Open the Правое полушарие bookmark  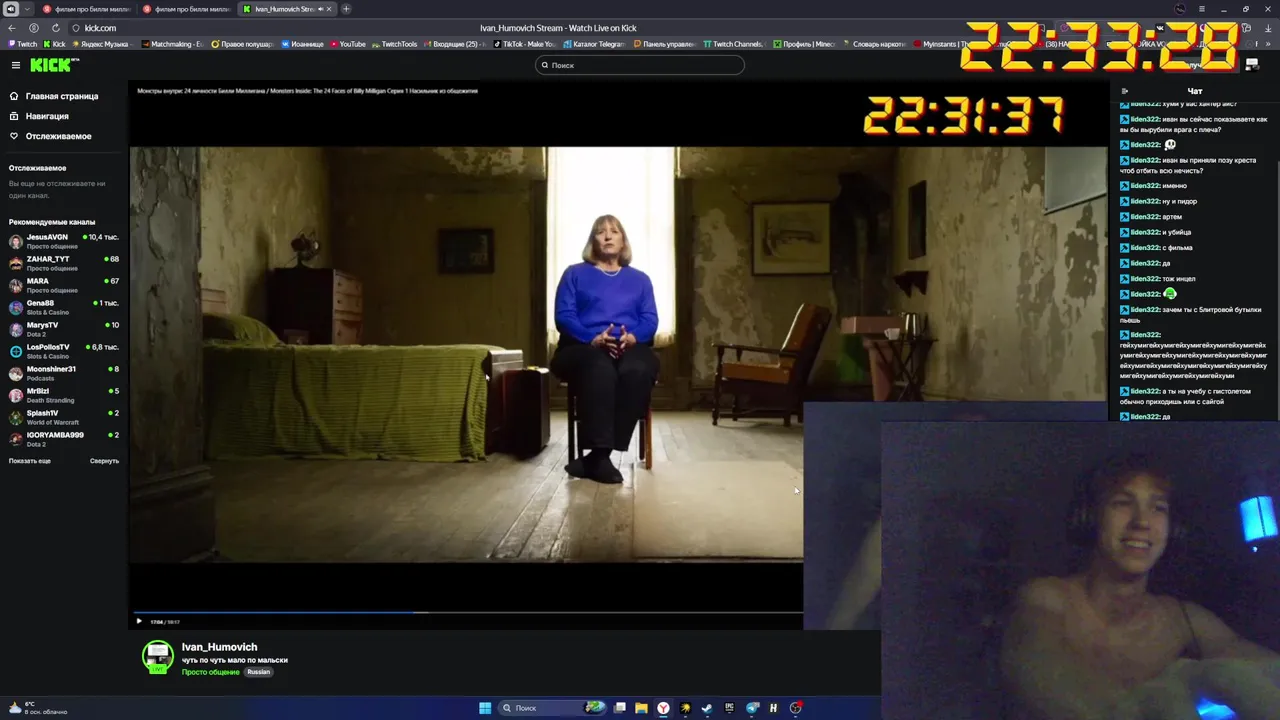coord(241,44)
